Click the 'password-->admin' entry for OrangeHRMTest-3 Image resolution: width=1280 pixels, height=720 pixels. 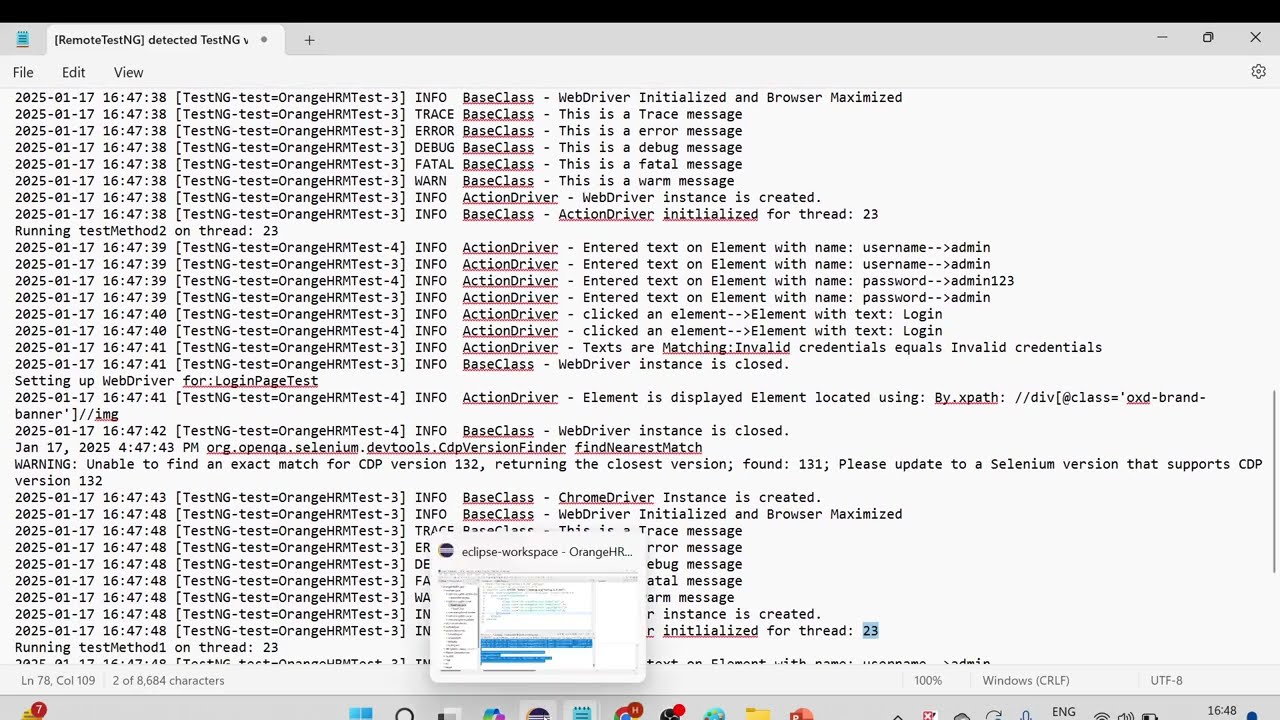[926, 298]
